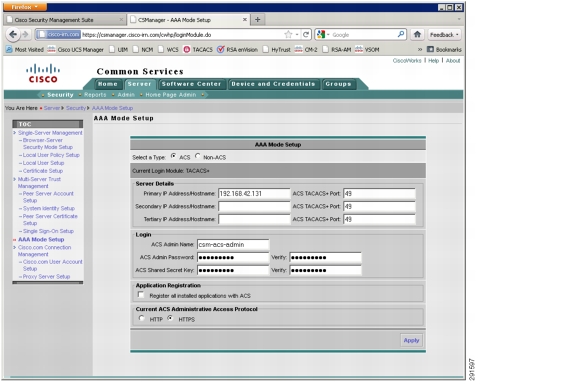Open the new tab plus button
576x385 pixels.
click(x=258, y=20)
